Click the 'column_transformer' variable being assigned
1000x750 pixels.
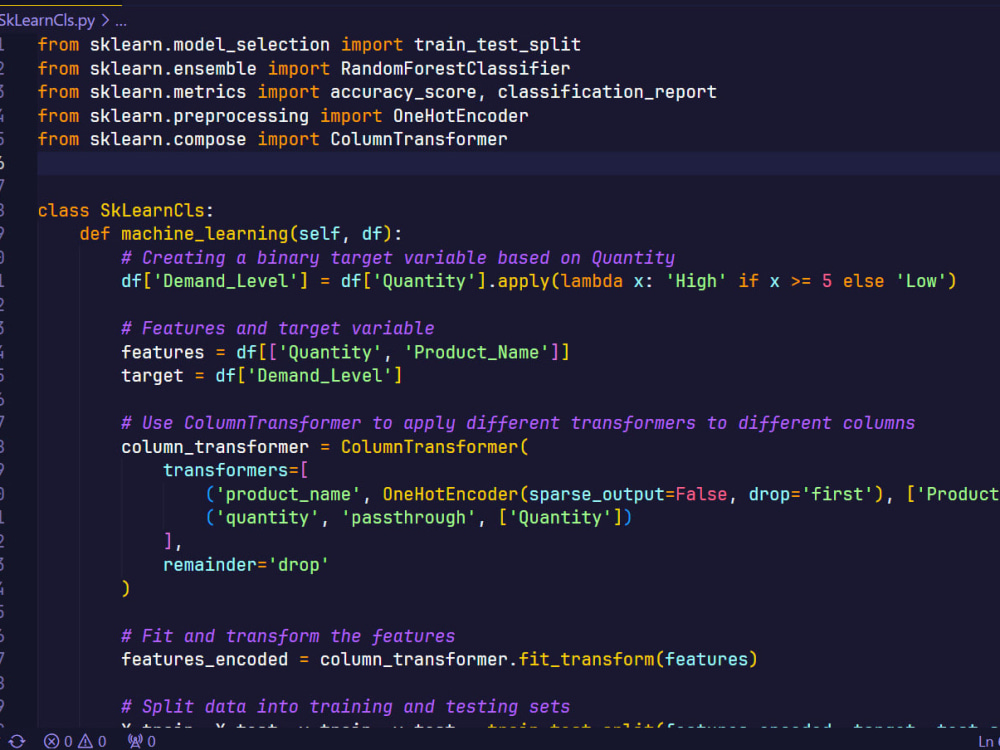coord(215,447)
